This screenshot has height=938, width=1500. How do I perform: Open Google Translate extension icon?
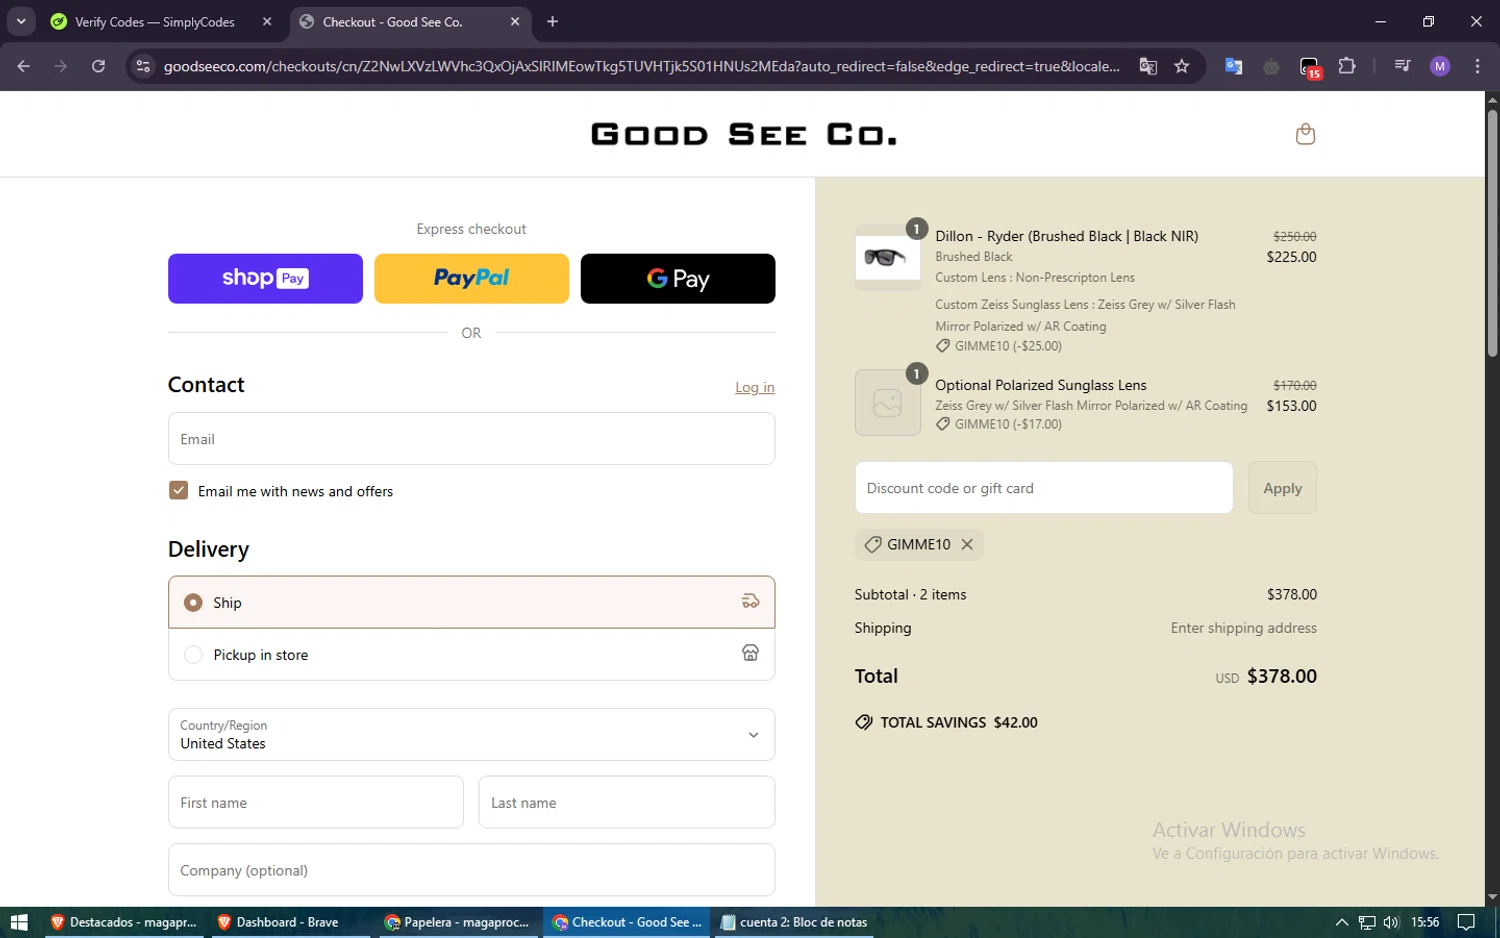coord(1234,66)
